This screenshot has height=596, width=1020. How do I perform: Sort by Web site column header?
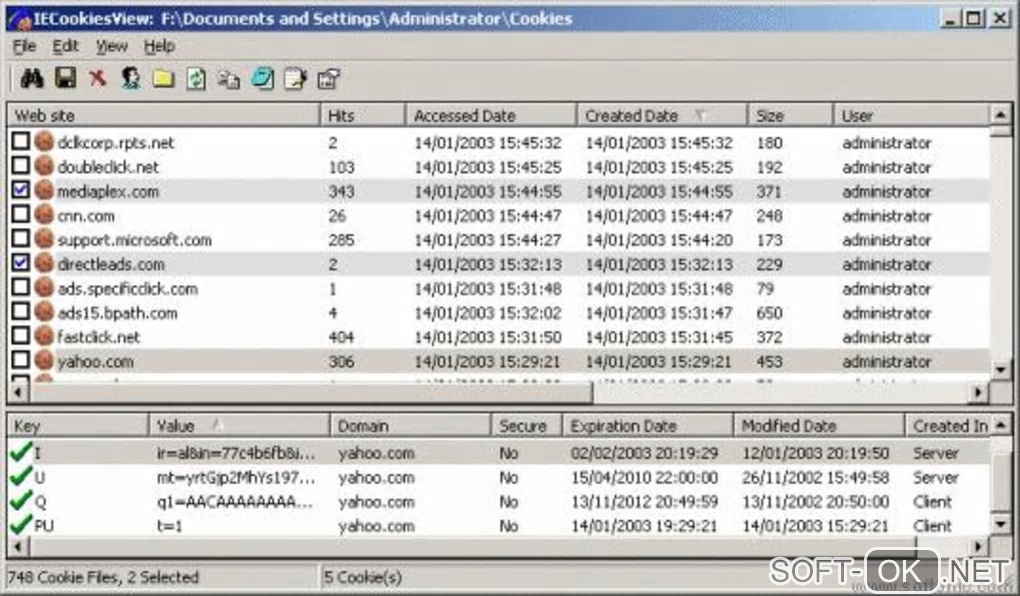click(x=163, y=116)
